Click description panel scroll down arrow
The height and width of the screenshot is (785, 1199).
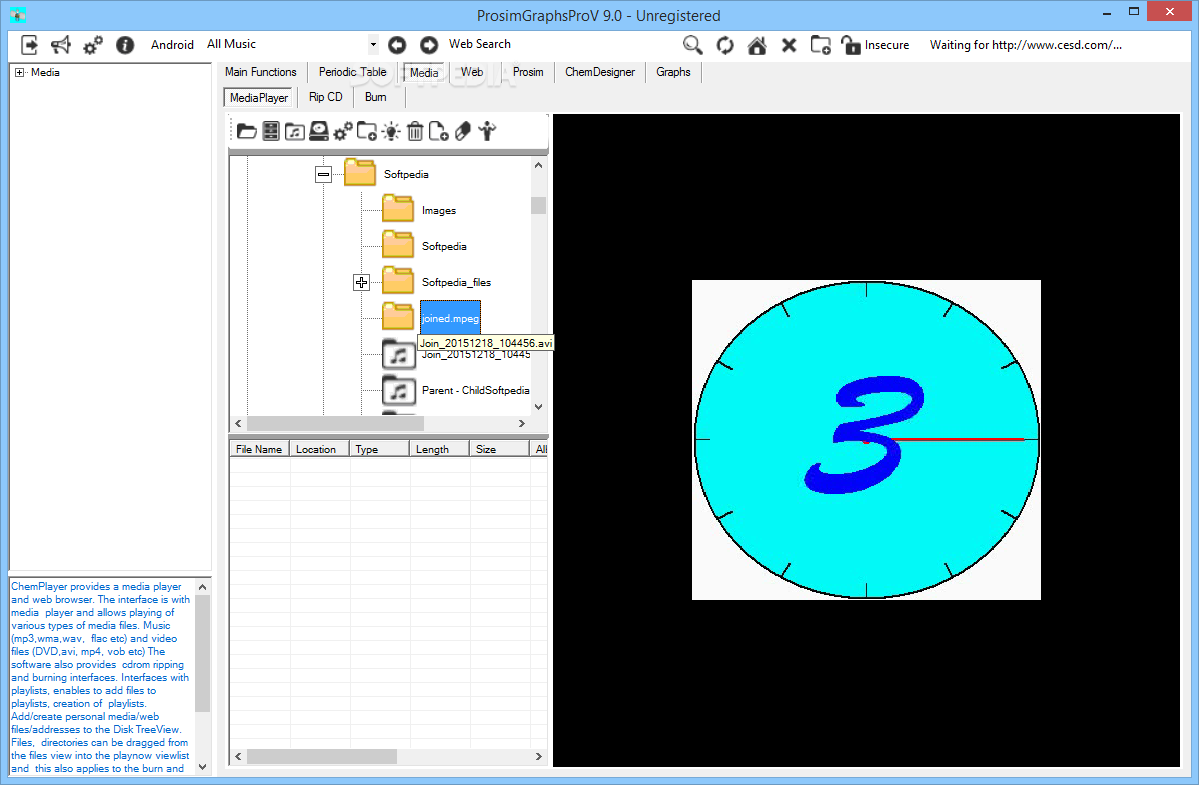pos(203,767)
